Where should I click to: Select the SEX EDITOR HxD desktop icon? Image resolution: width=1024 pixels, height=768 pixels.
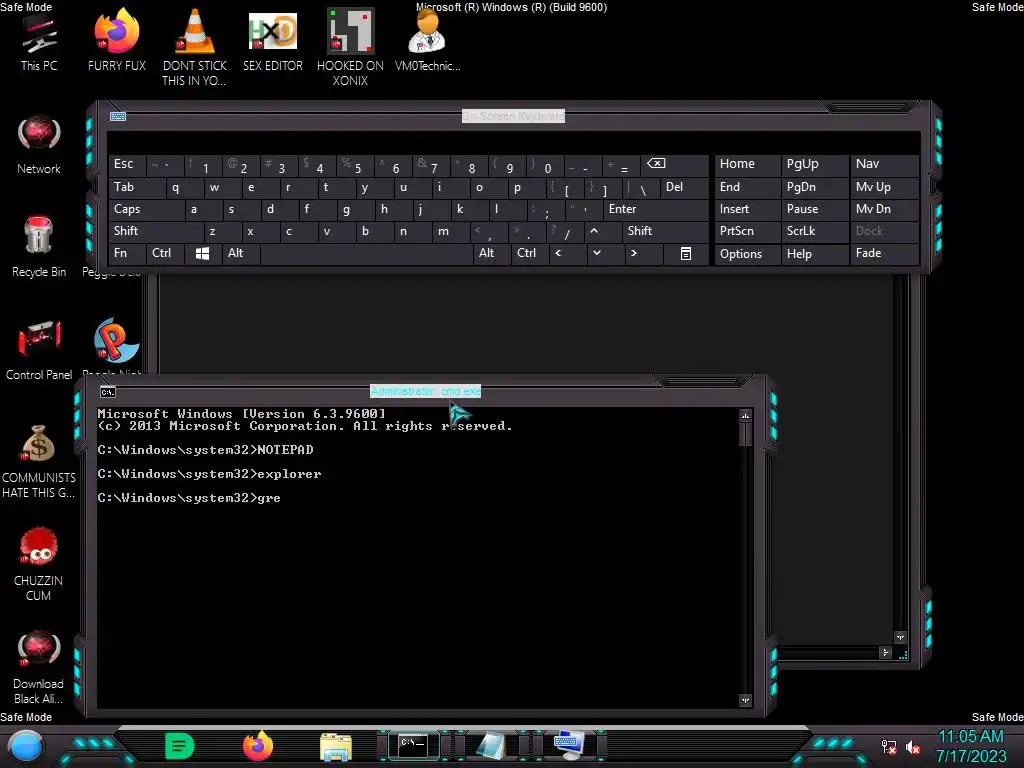273,40
